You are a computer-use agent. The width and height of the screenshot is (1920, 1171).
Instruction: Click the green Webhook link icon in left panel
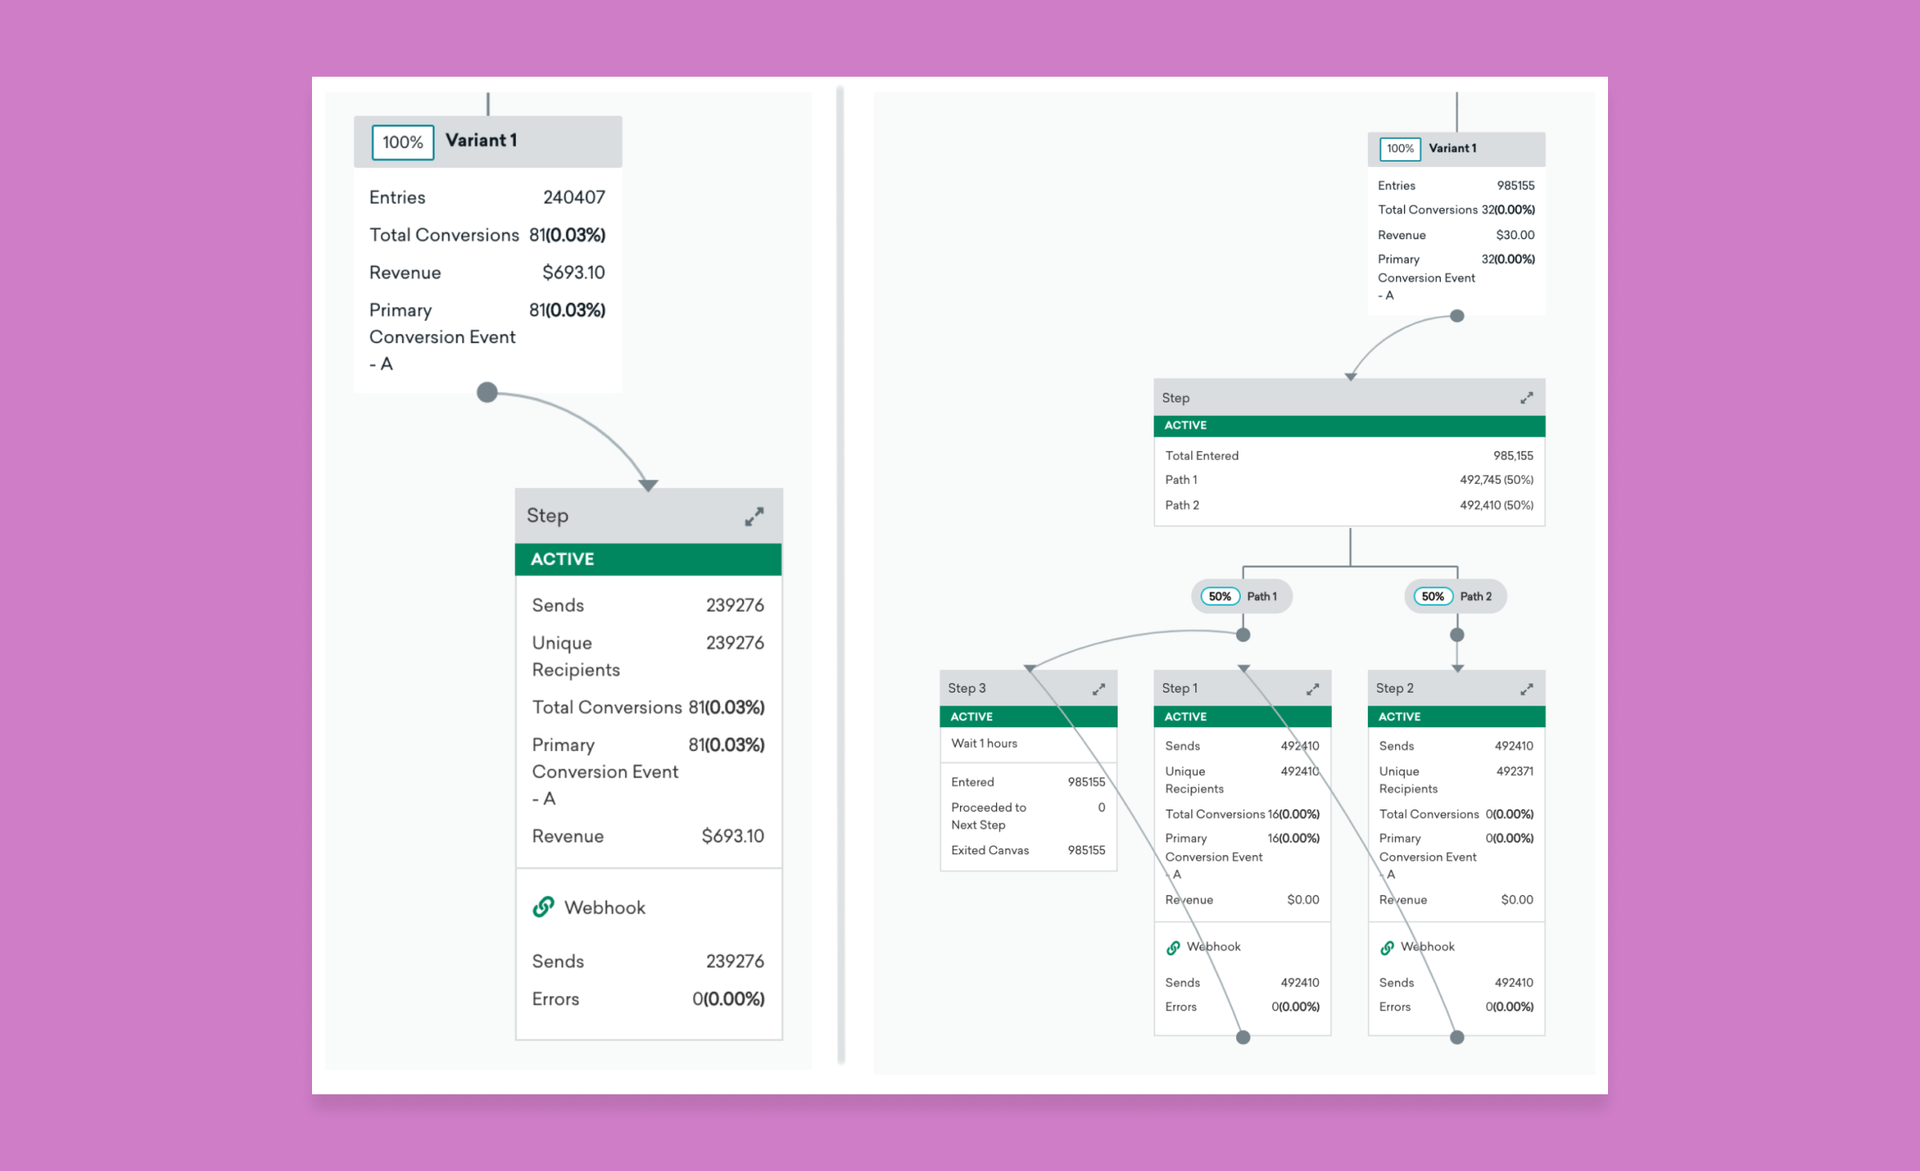click(x=543, y=907)
